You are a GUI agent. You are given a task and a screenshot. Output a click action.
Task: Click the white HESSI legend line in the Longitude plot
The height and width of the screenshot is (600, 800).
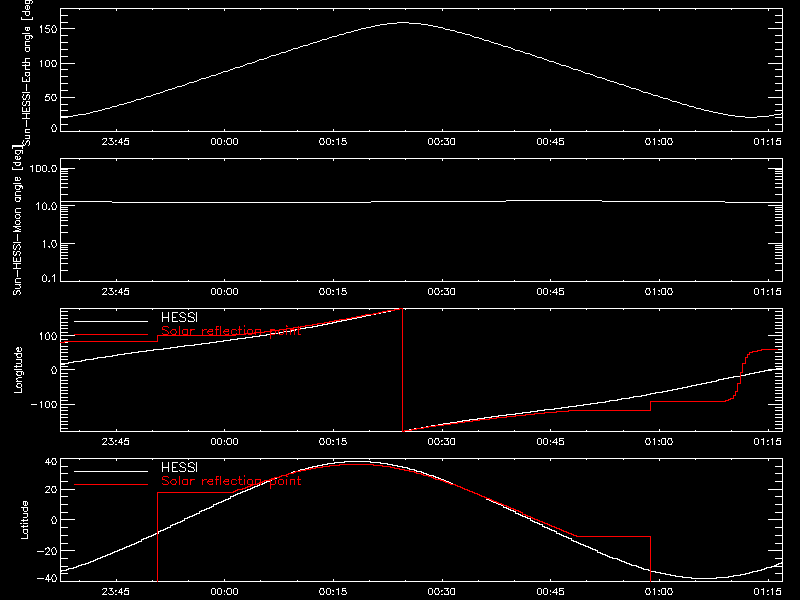(x=111, y=321)
